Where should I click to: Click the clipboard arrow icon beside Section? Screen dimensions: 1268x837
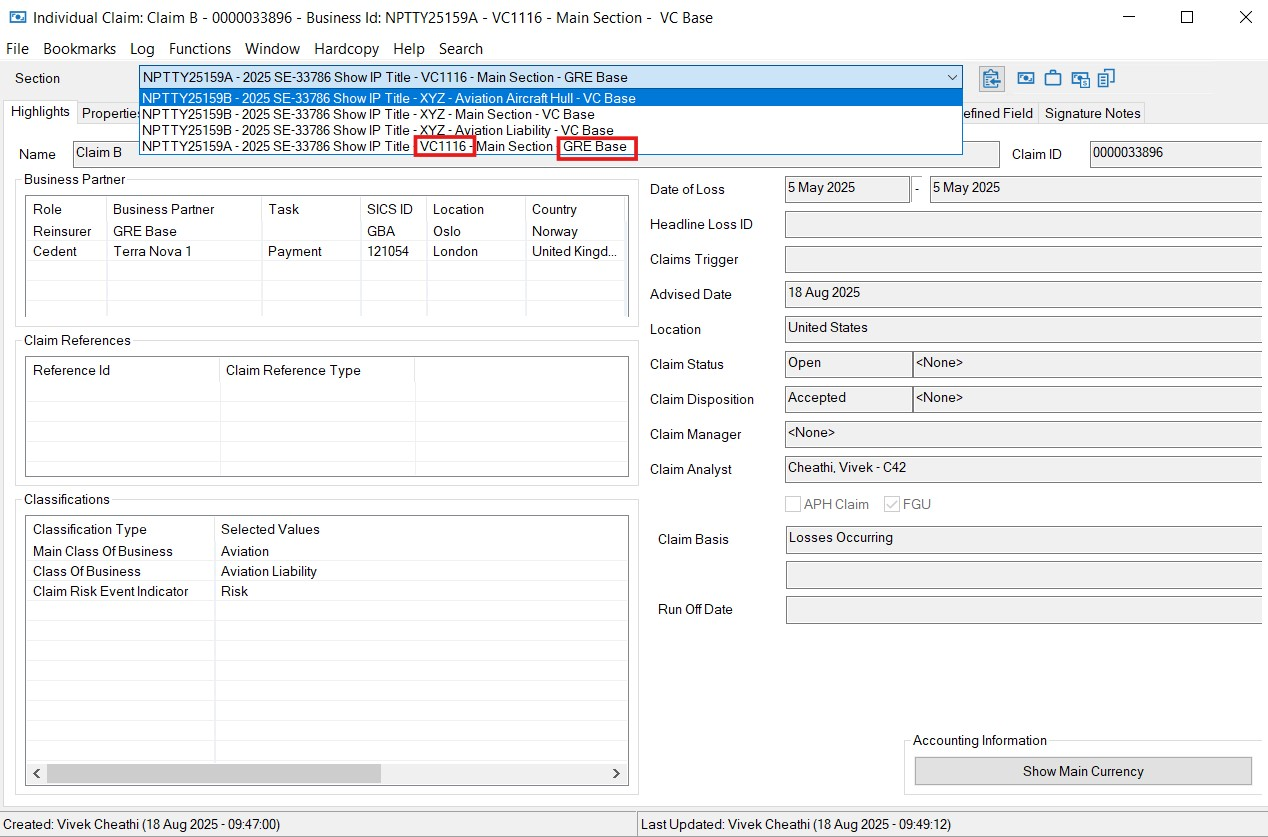[x=991, y=78]
